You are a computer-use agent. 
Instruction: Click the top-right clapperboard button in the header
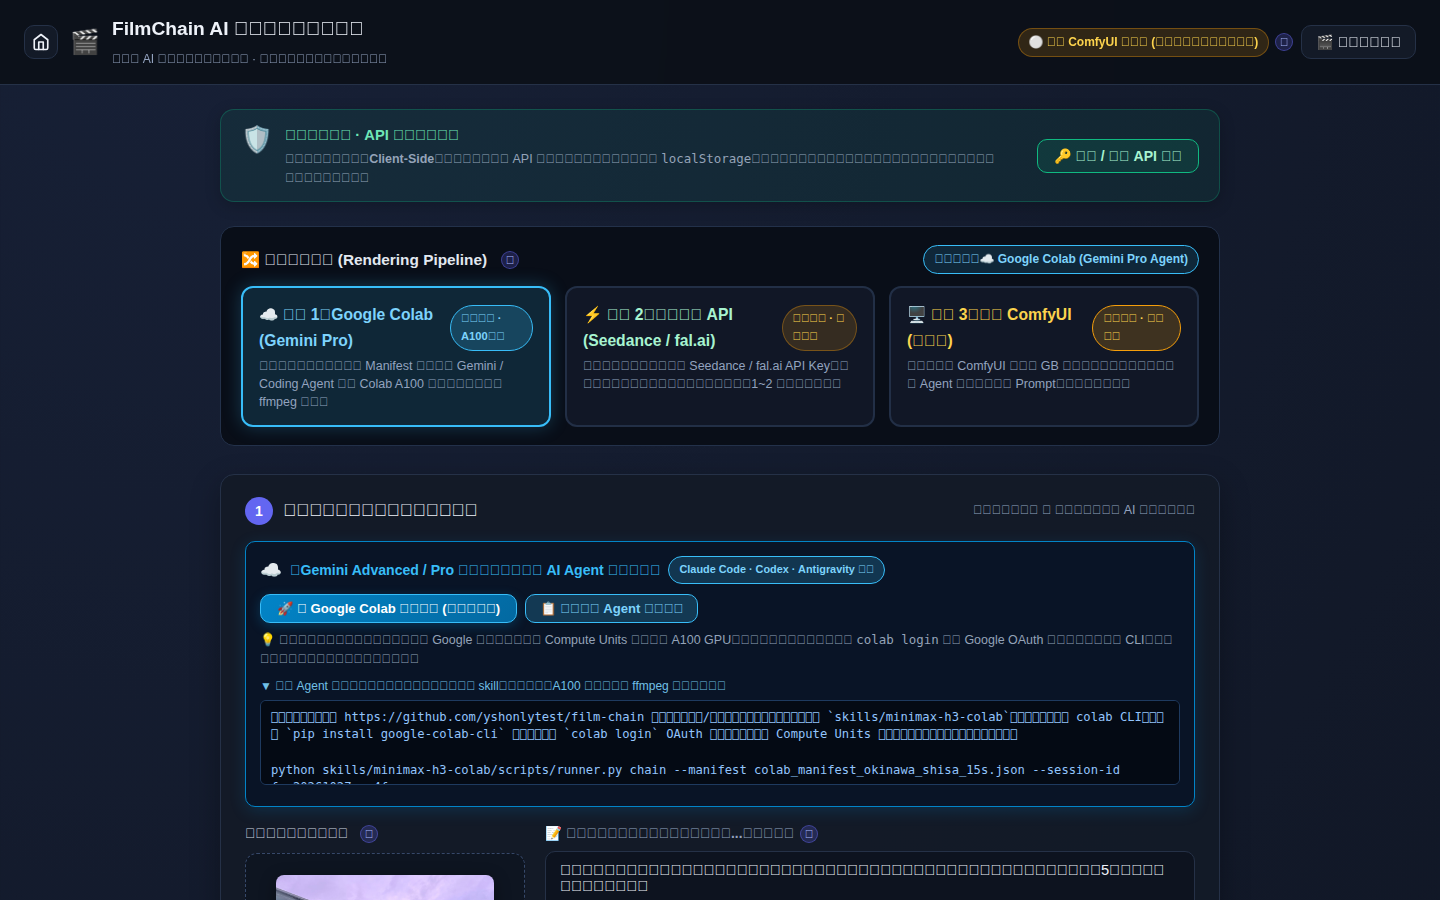[1358, 42]
